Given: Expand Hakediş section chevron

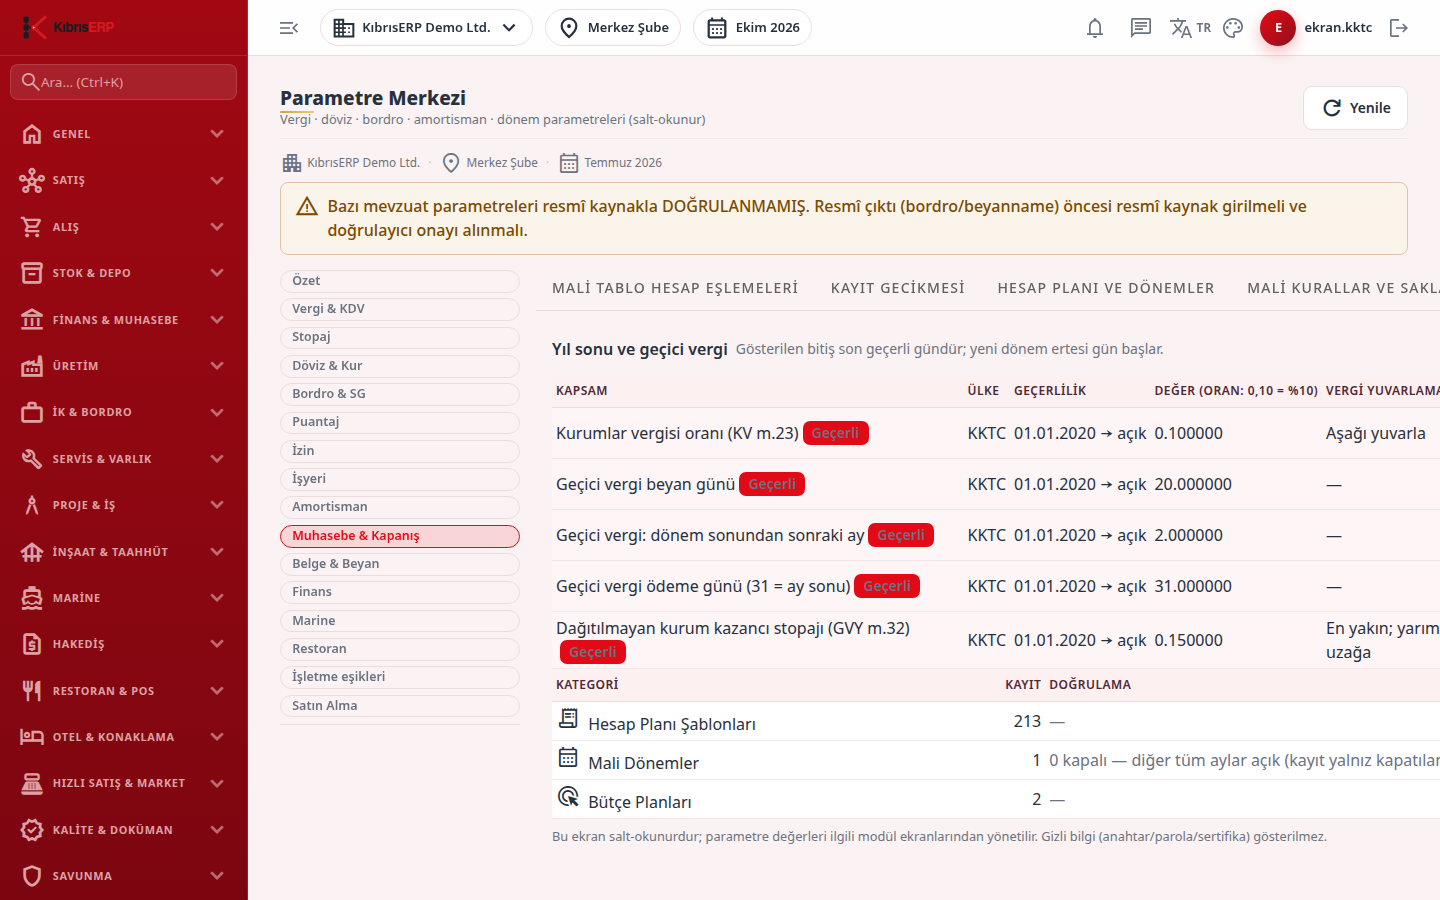Looking at the screenshot, I should 217,644.
